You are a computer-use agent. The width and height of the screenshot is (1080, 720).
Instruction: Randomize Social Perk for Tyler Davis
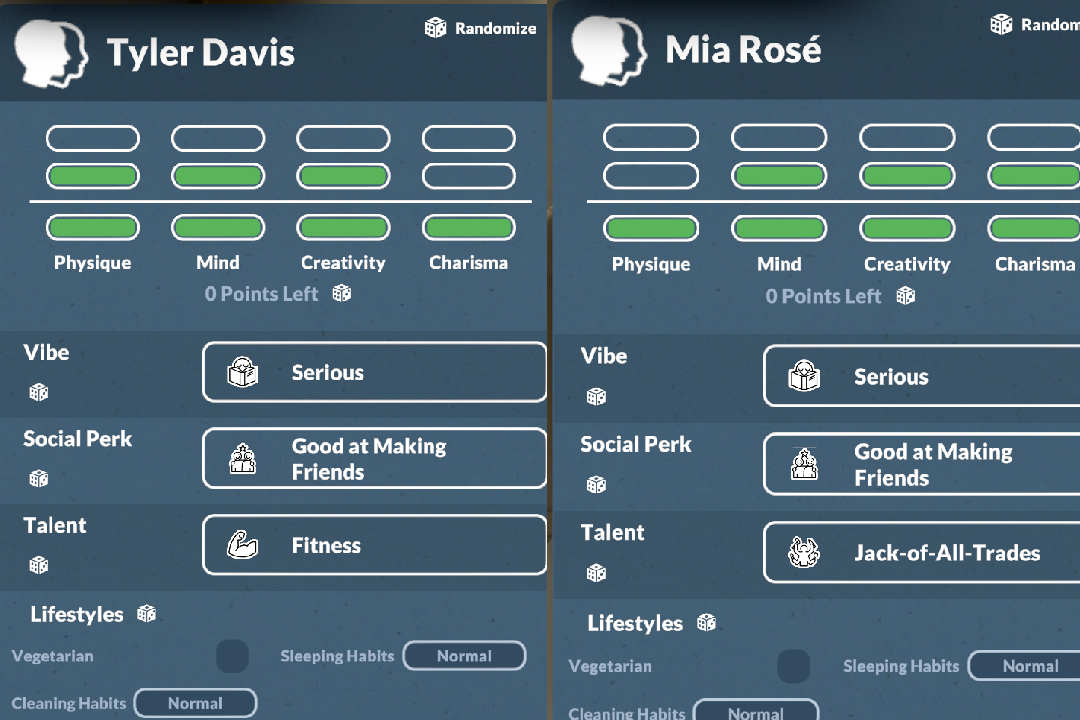39,478
